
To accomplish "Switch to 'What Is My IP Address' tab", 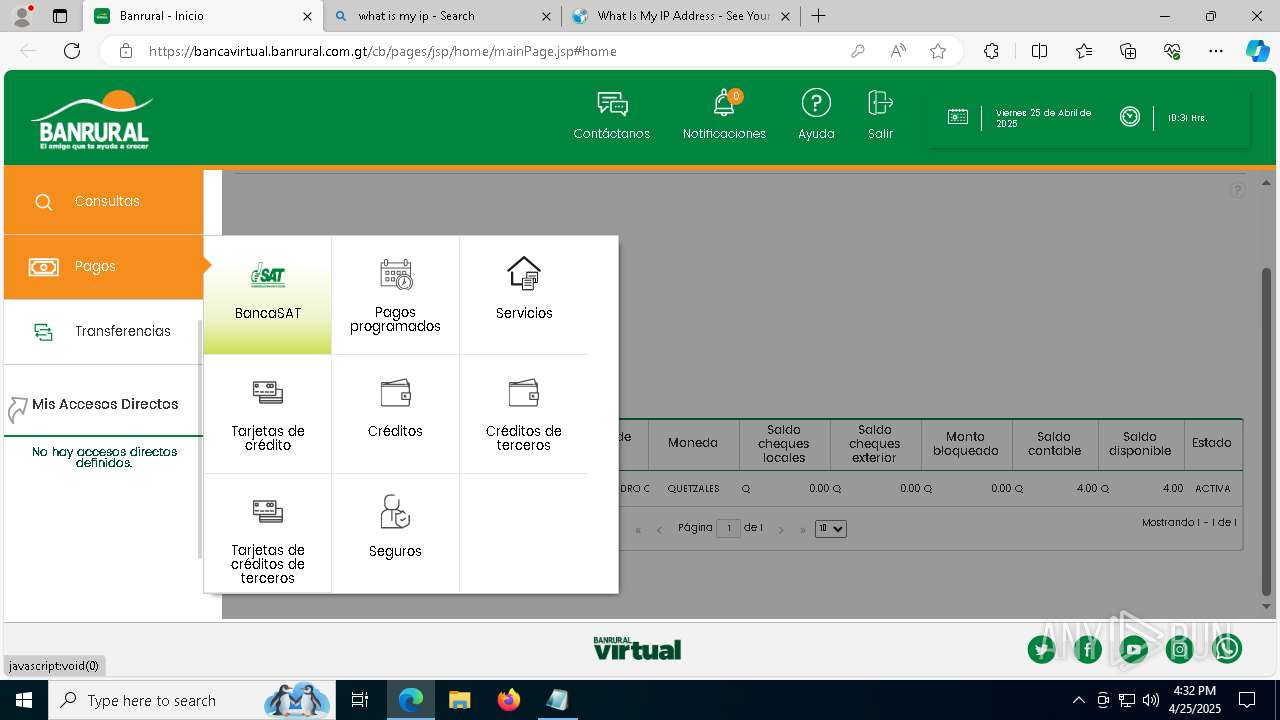I will (680, 16).
